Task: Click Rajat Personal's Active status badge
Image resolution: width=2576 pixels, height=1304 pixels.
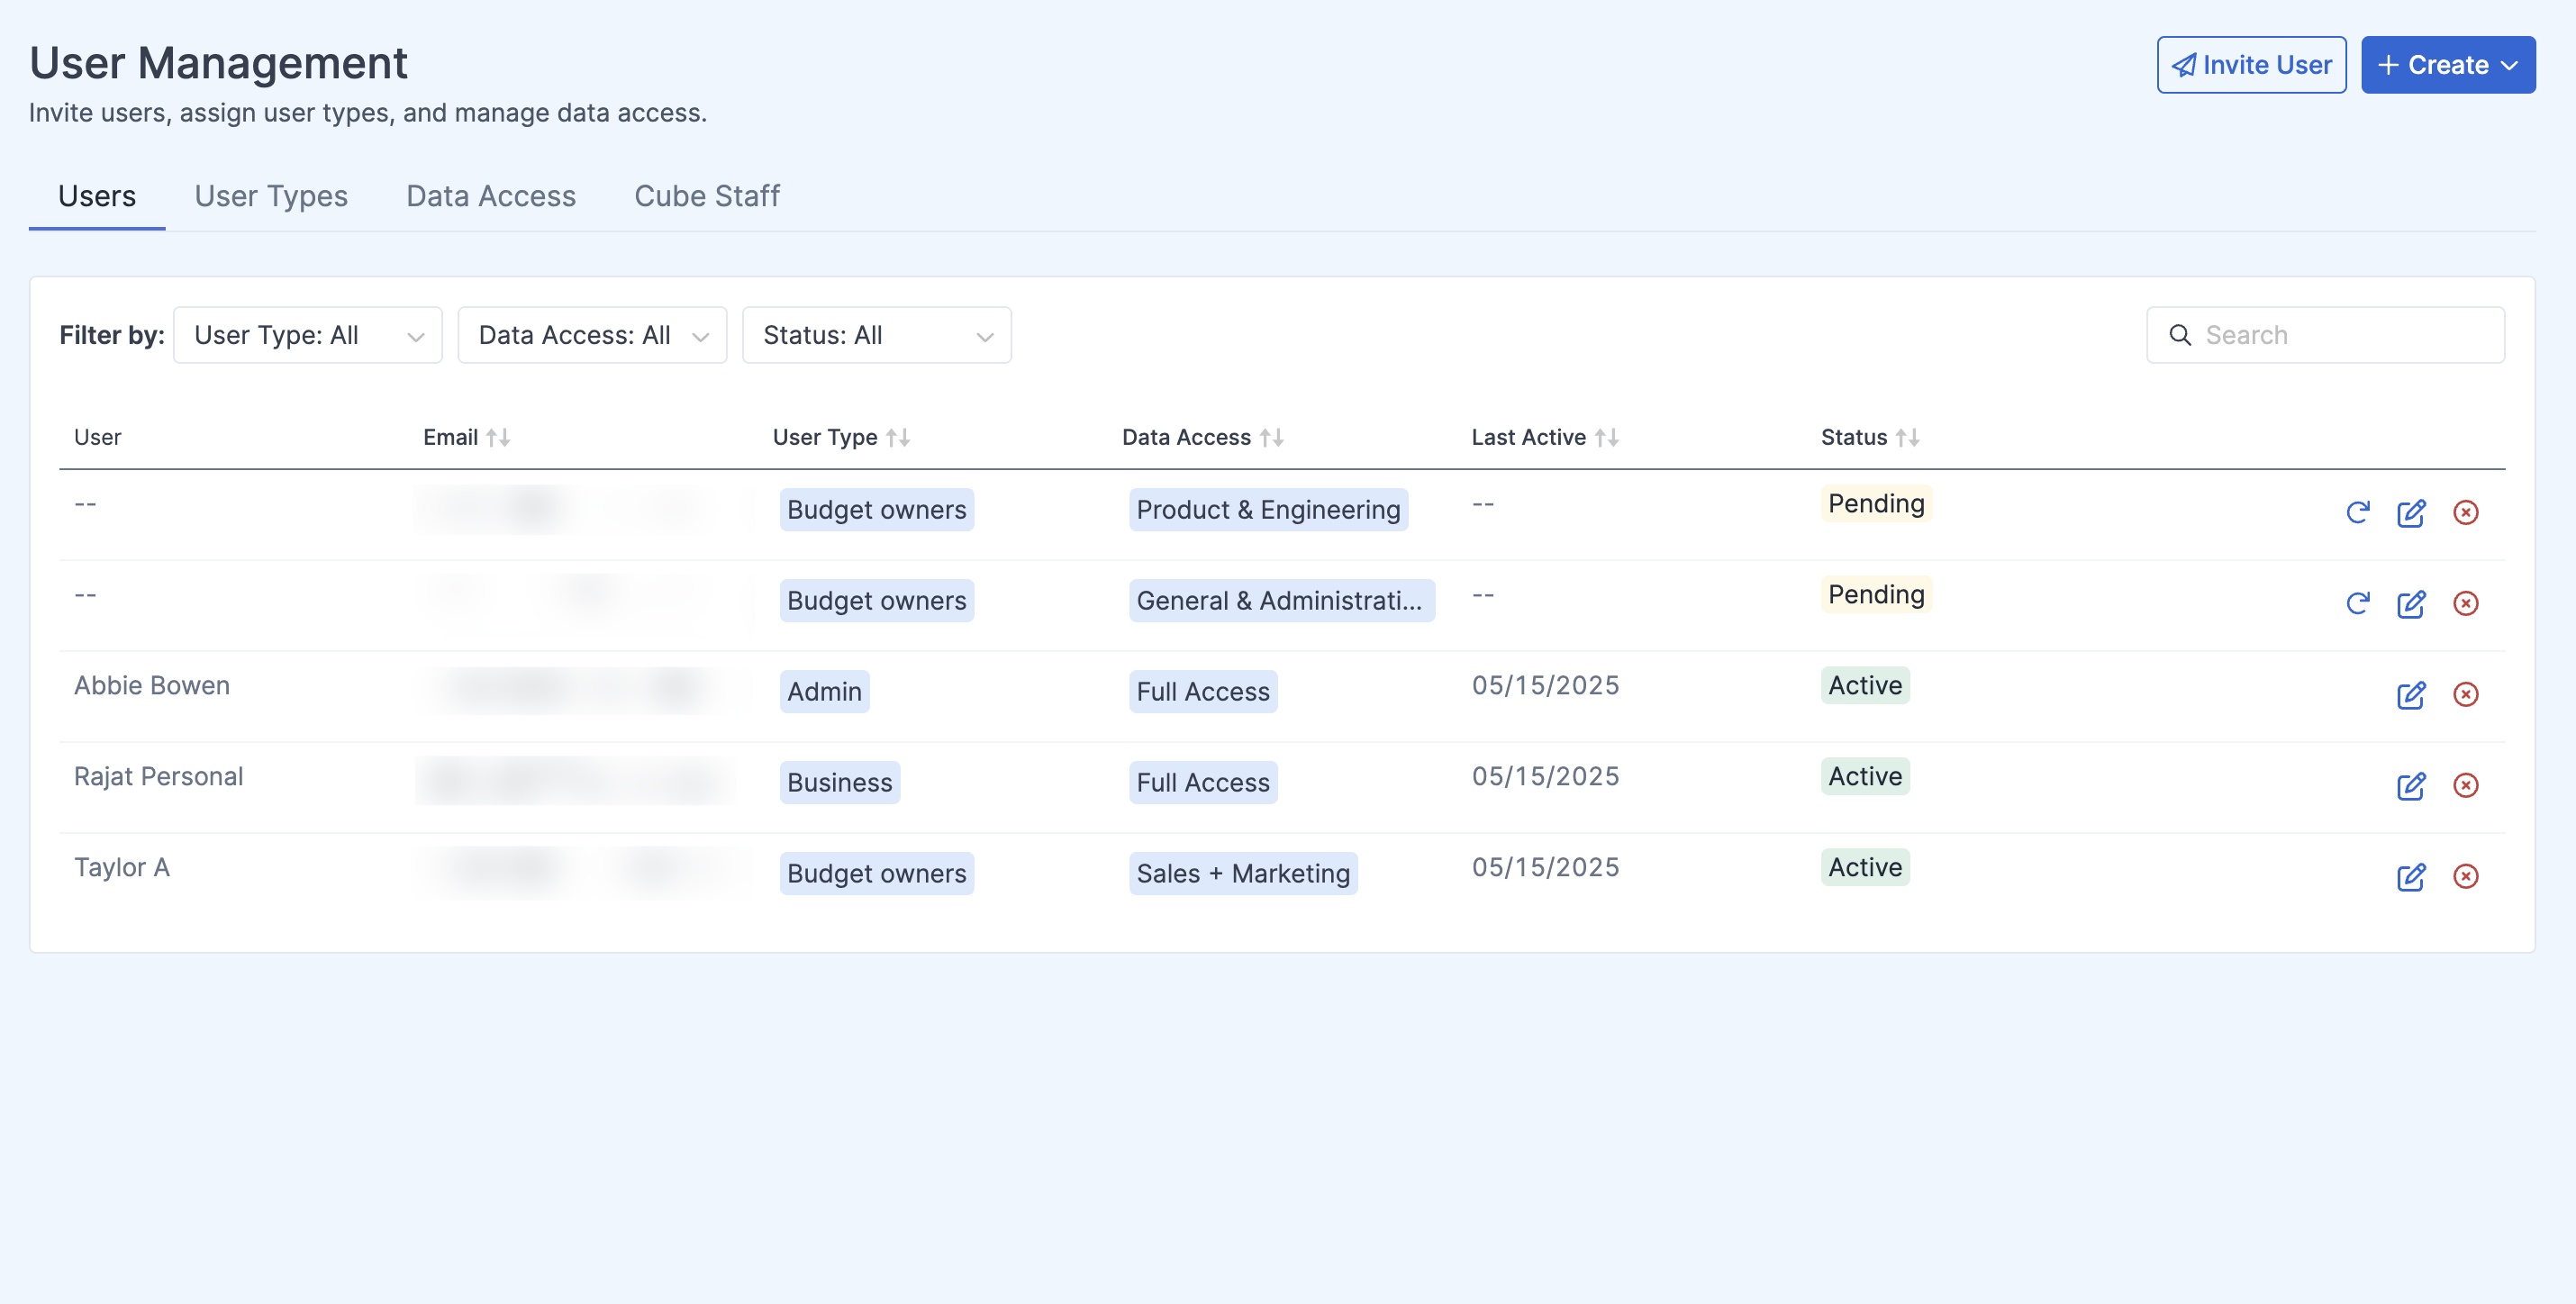Action: click(x=1865, y=776)
